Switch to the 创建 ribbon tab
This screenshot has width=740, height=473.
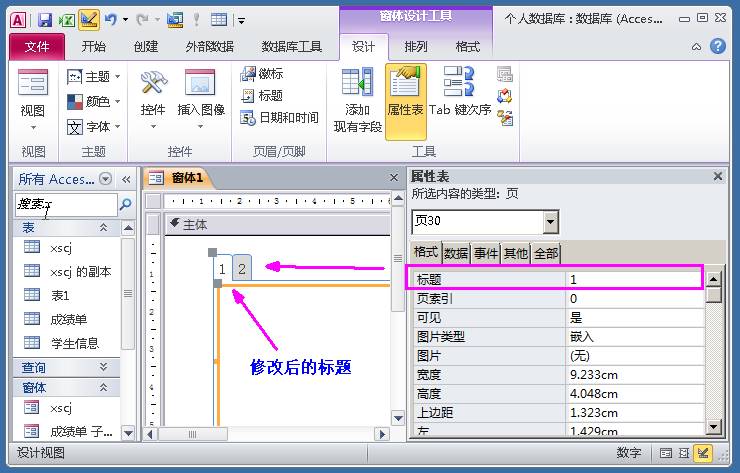[146, 46]
